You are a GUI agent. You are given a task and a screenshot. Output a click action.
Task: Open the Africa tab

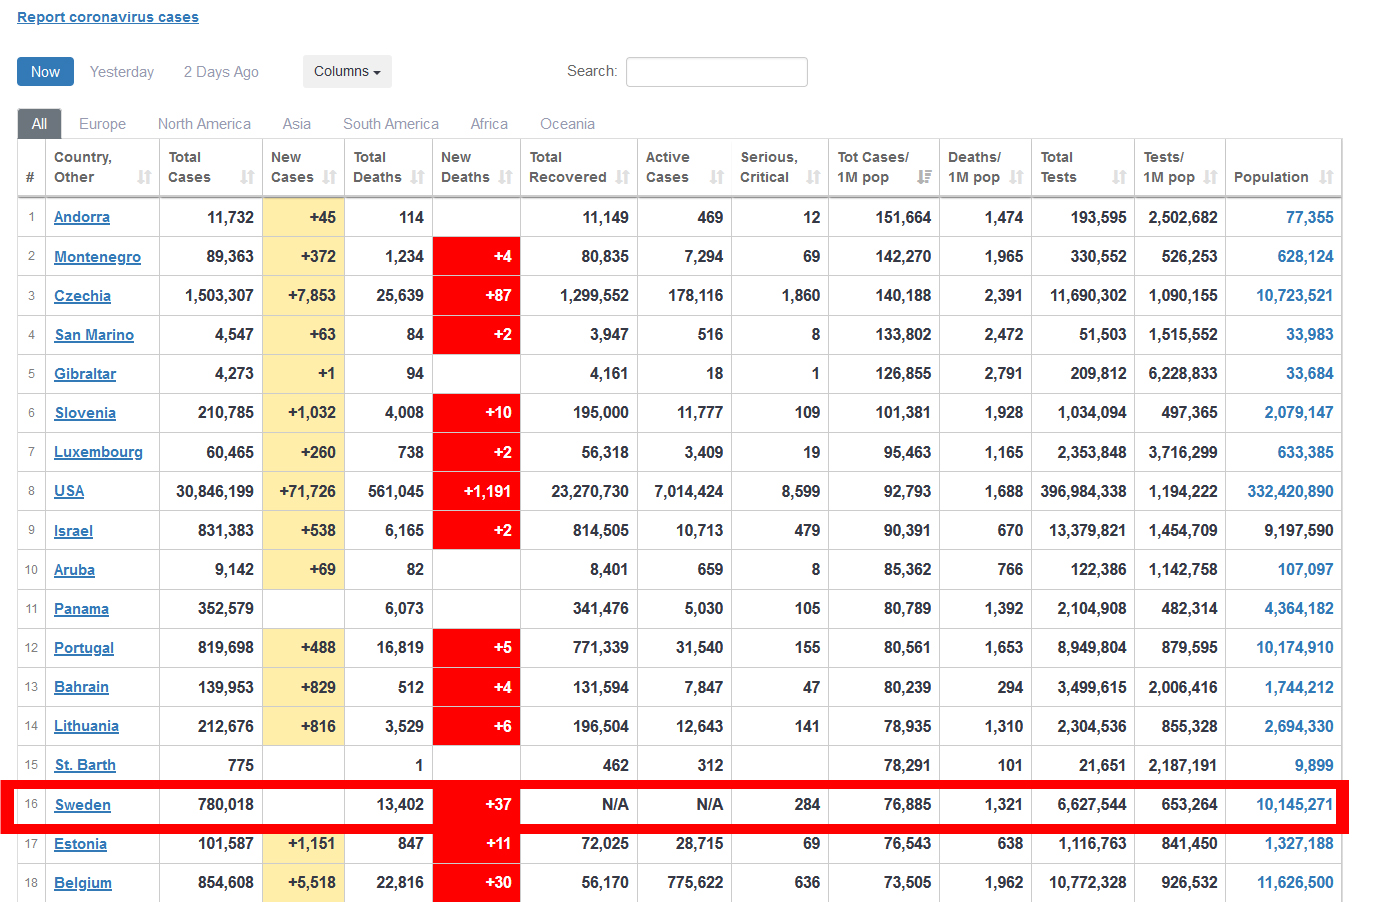489,124
